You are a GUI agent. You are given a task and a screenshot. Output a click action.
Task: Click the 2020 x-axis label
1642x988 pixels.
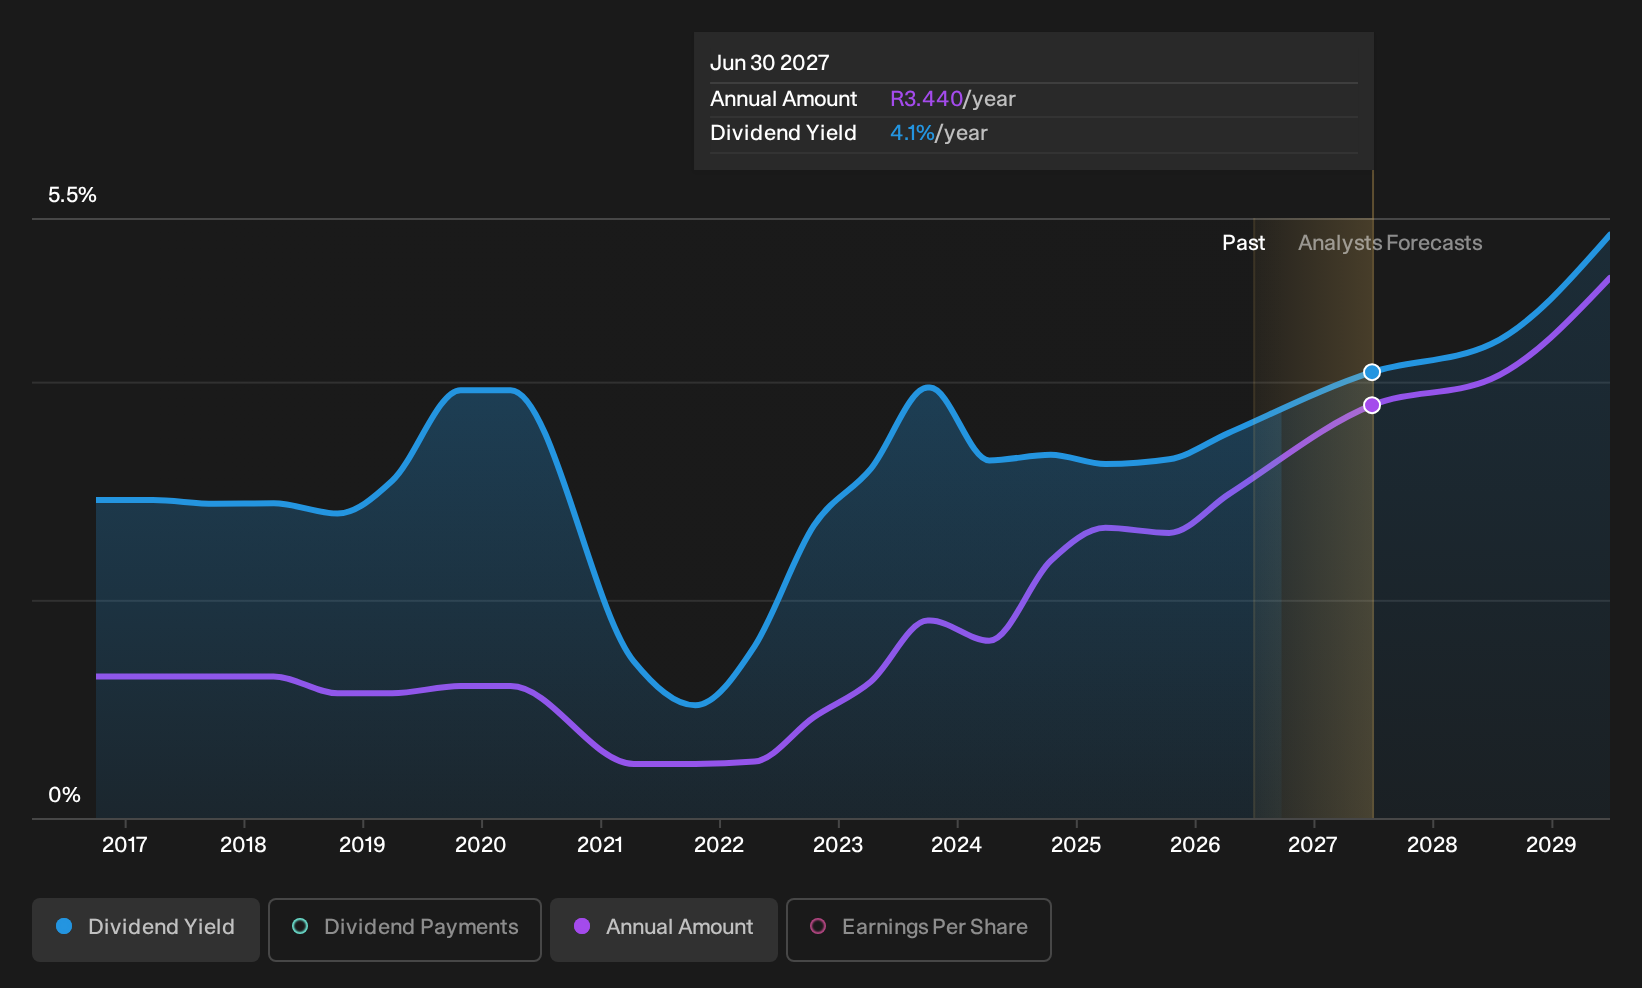pos(481,845)
